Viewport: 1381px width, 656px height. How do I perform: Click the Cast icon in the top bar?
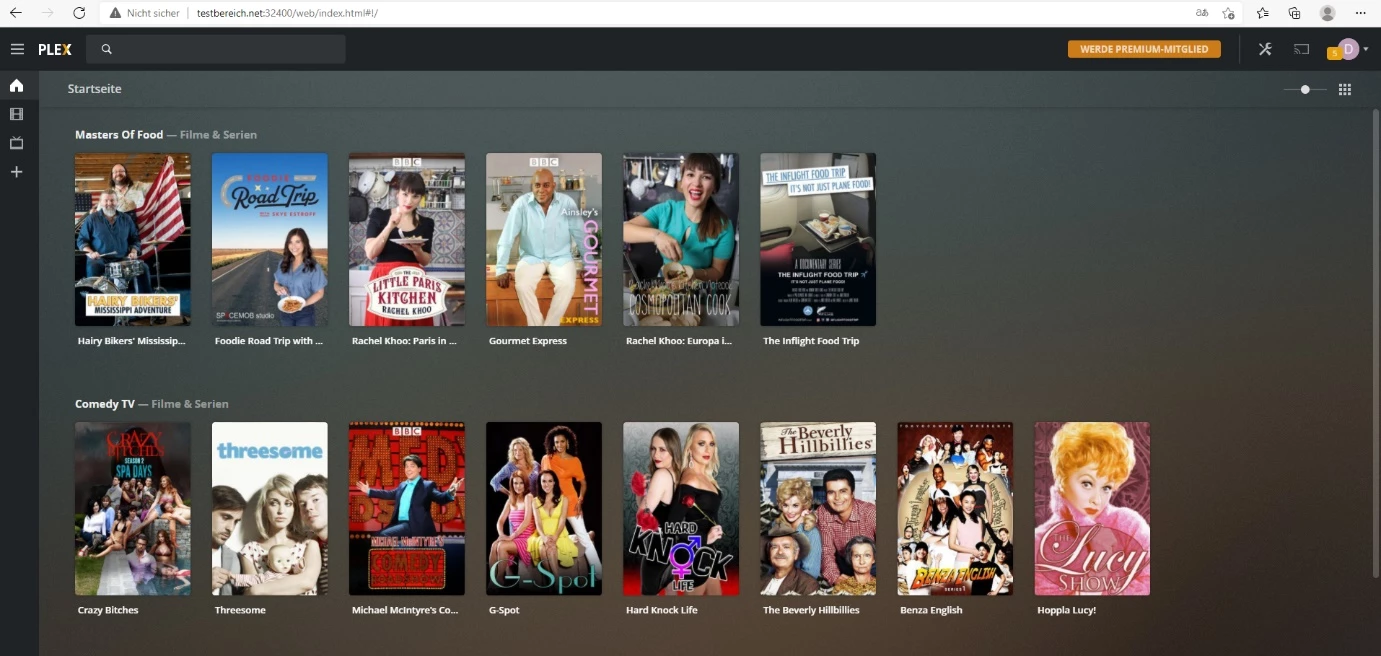[1301, 48]
